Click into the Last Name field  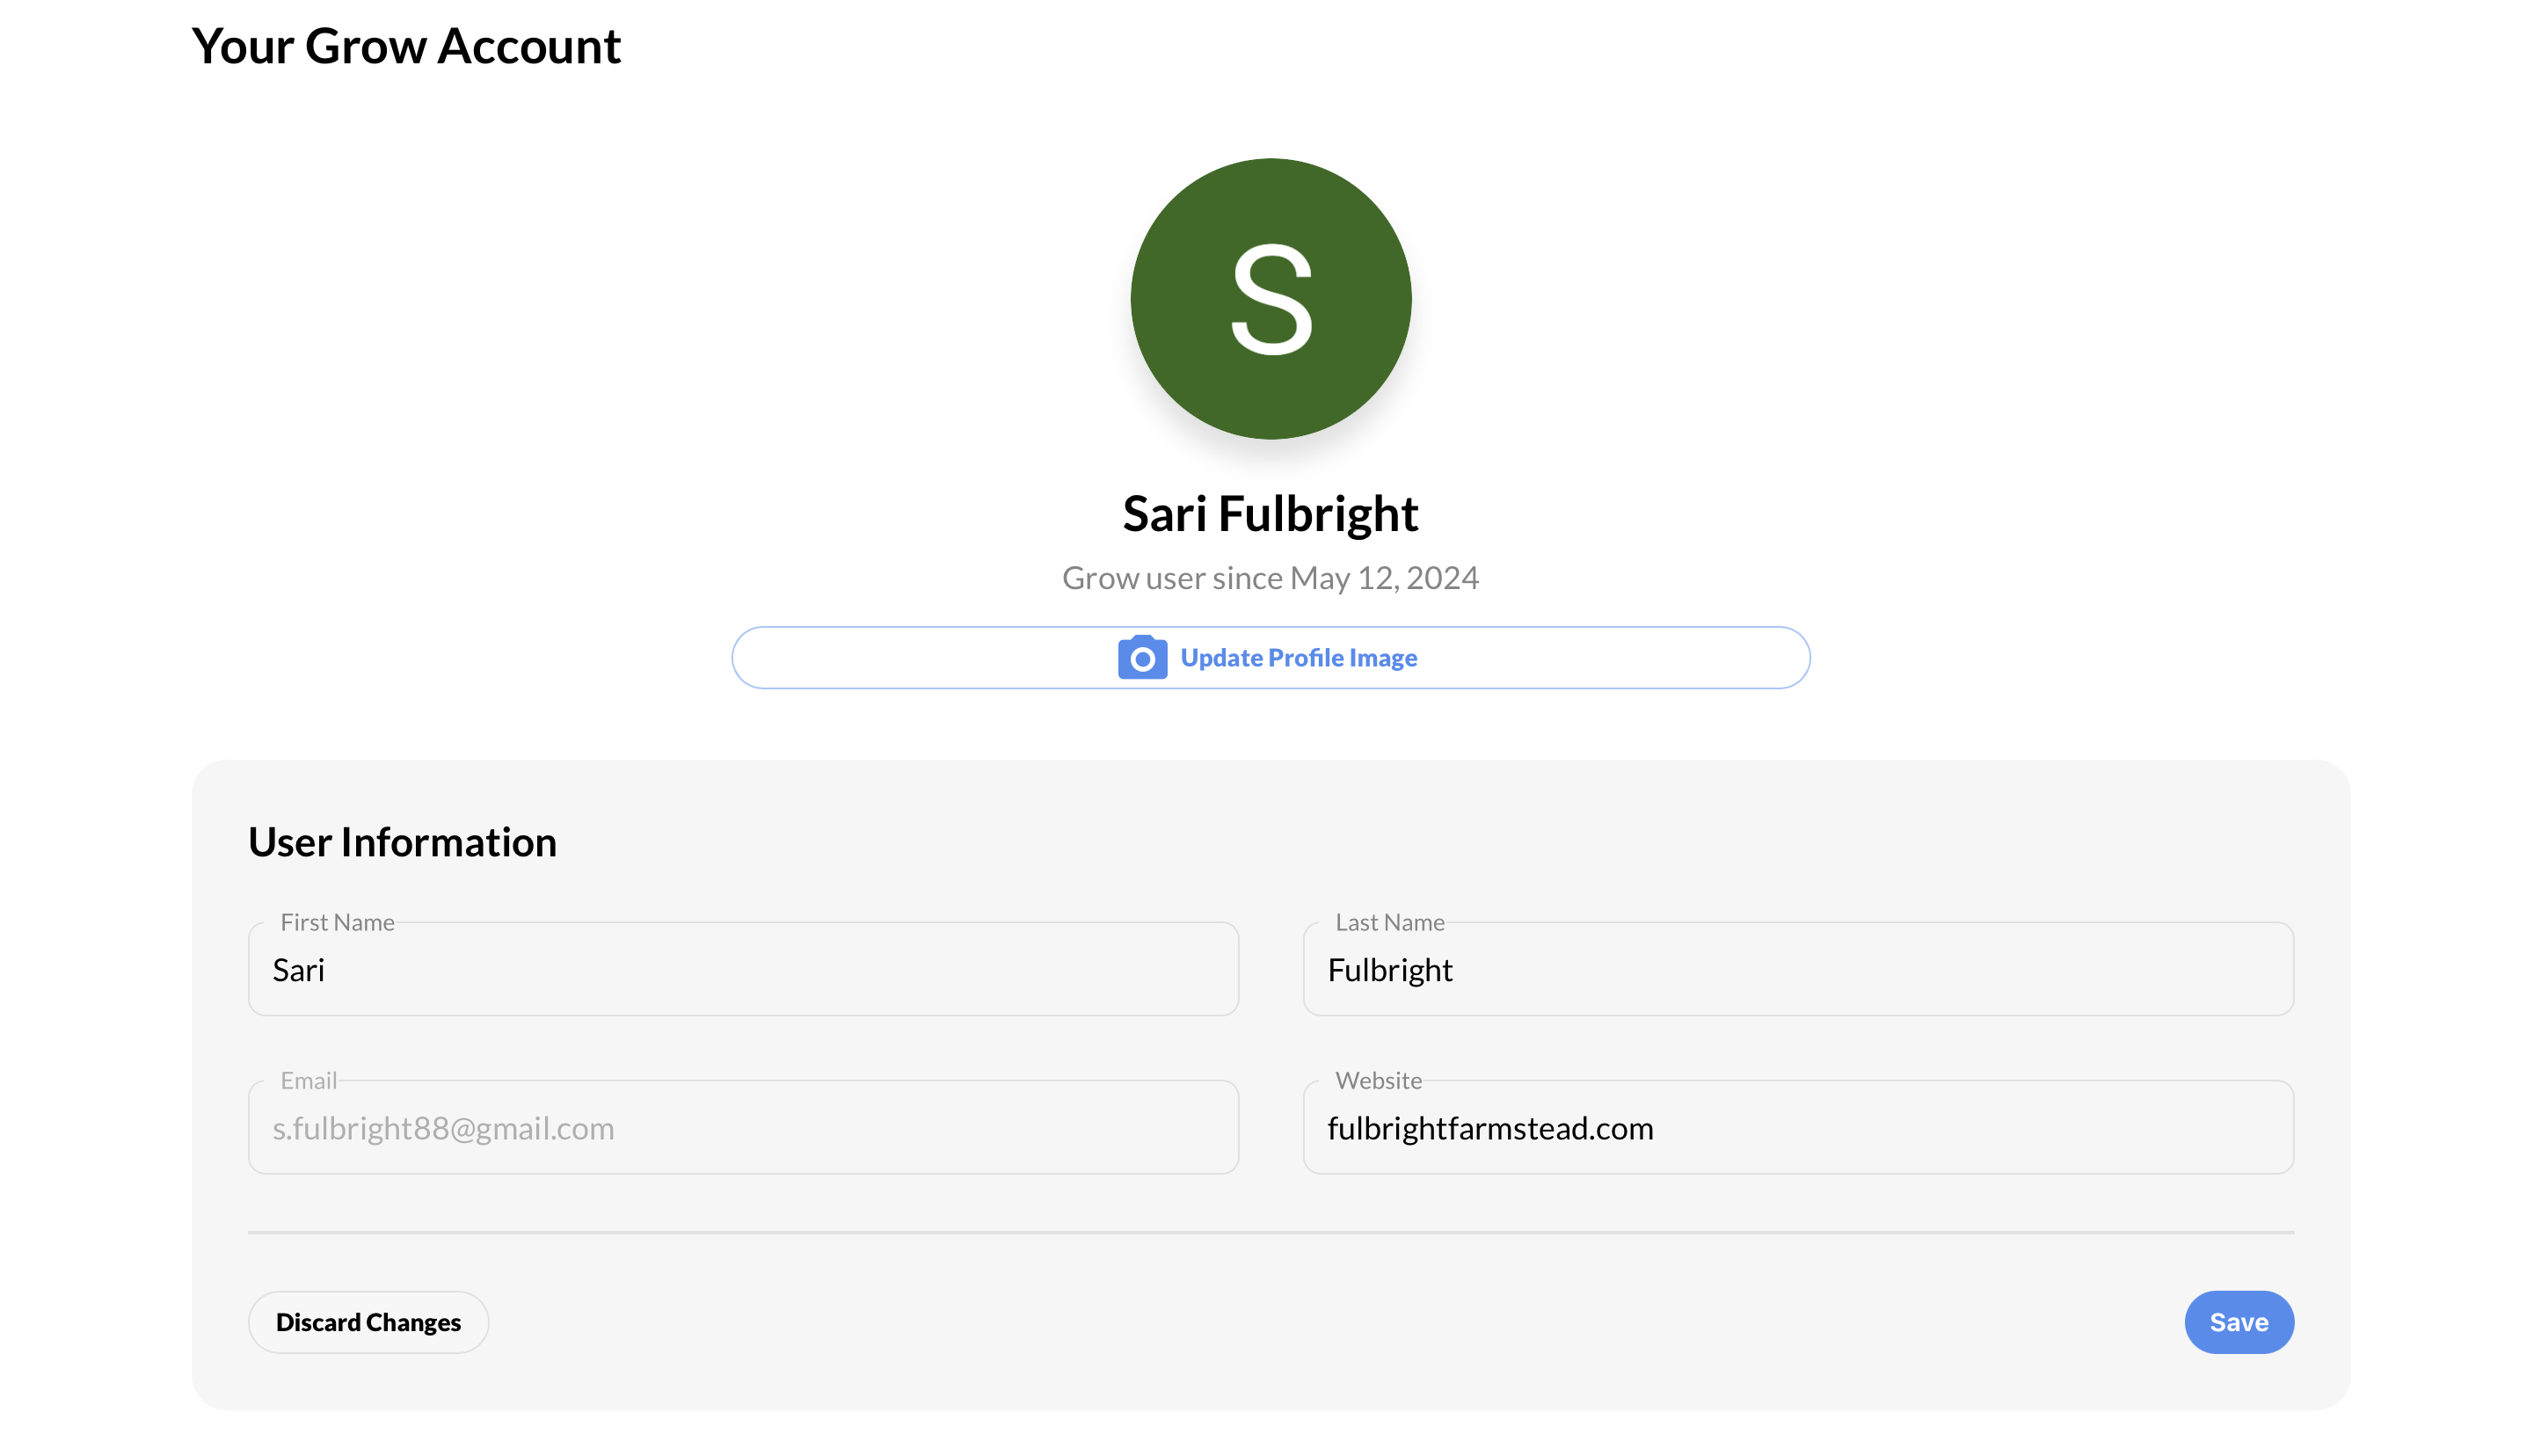tap(1797, 969)
